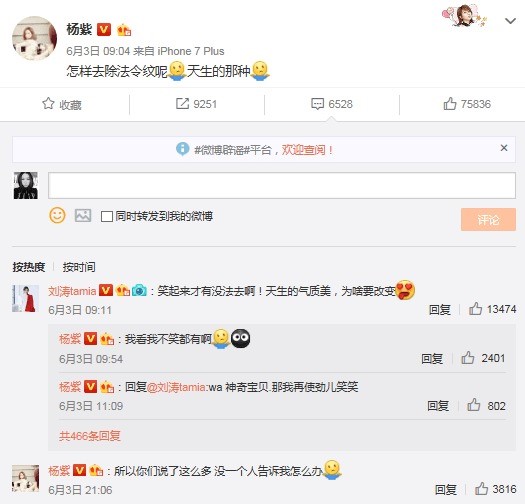Open comments via icon showing 6528
Viewport: 525px width, 504px height.
pos(317,104)
